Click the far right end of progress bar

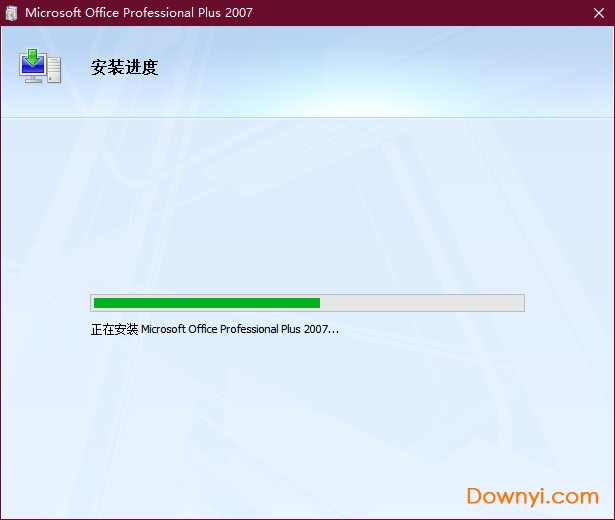click(521, 303)
